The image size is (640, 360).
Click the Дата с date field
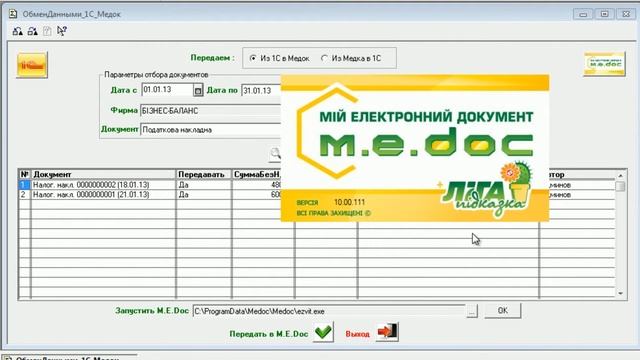point(167,90)
